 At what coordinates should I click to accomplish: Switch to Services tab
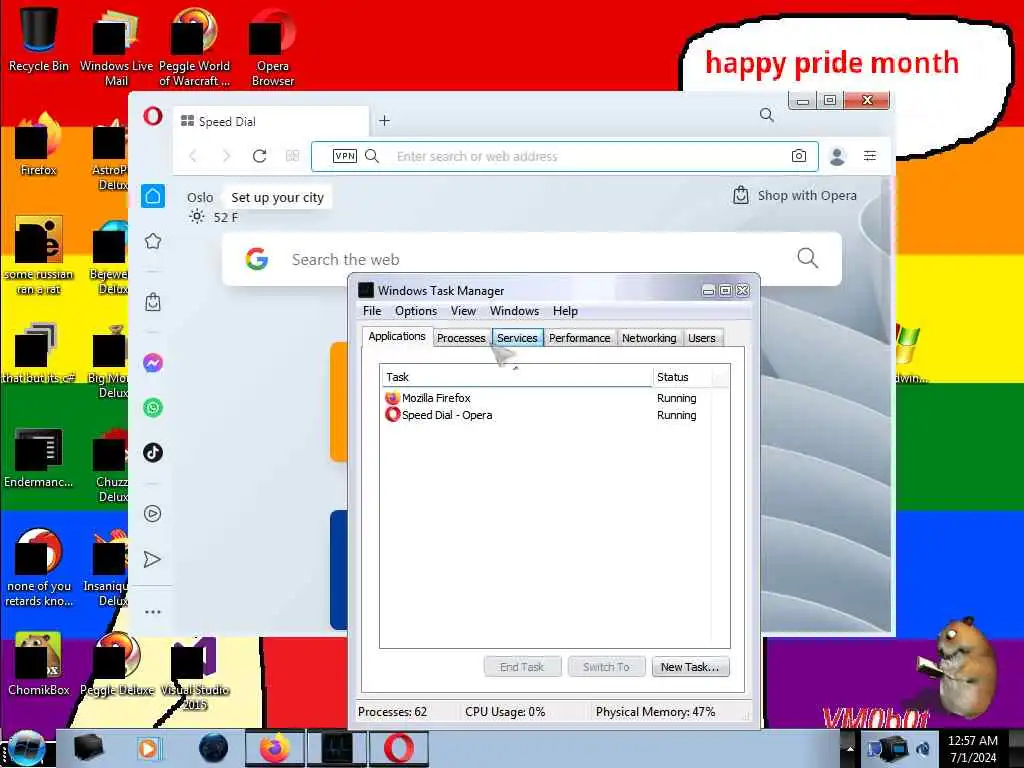point(517,338)
